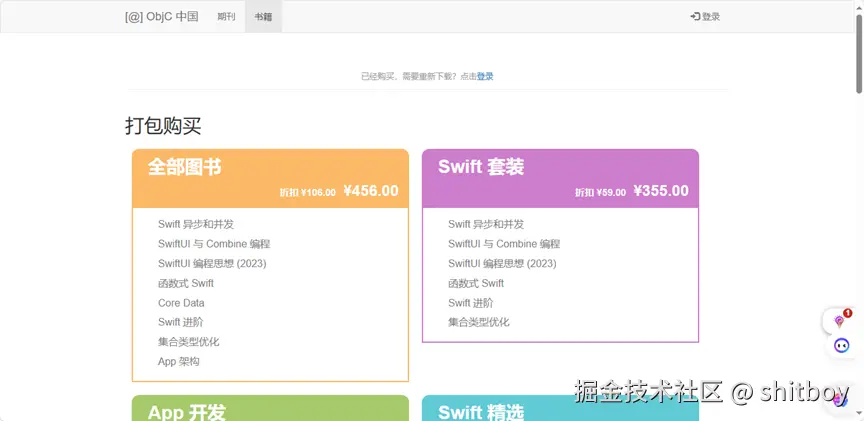Open the teal Swift 精选 bundle card
The height and width of the screenshot is (421, 864).
coord(560,408)
